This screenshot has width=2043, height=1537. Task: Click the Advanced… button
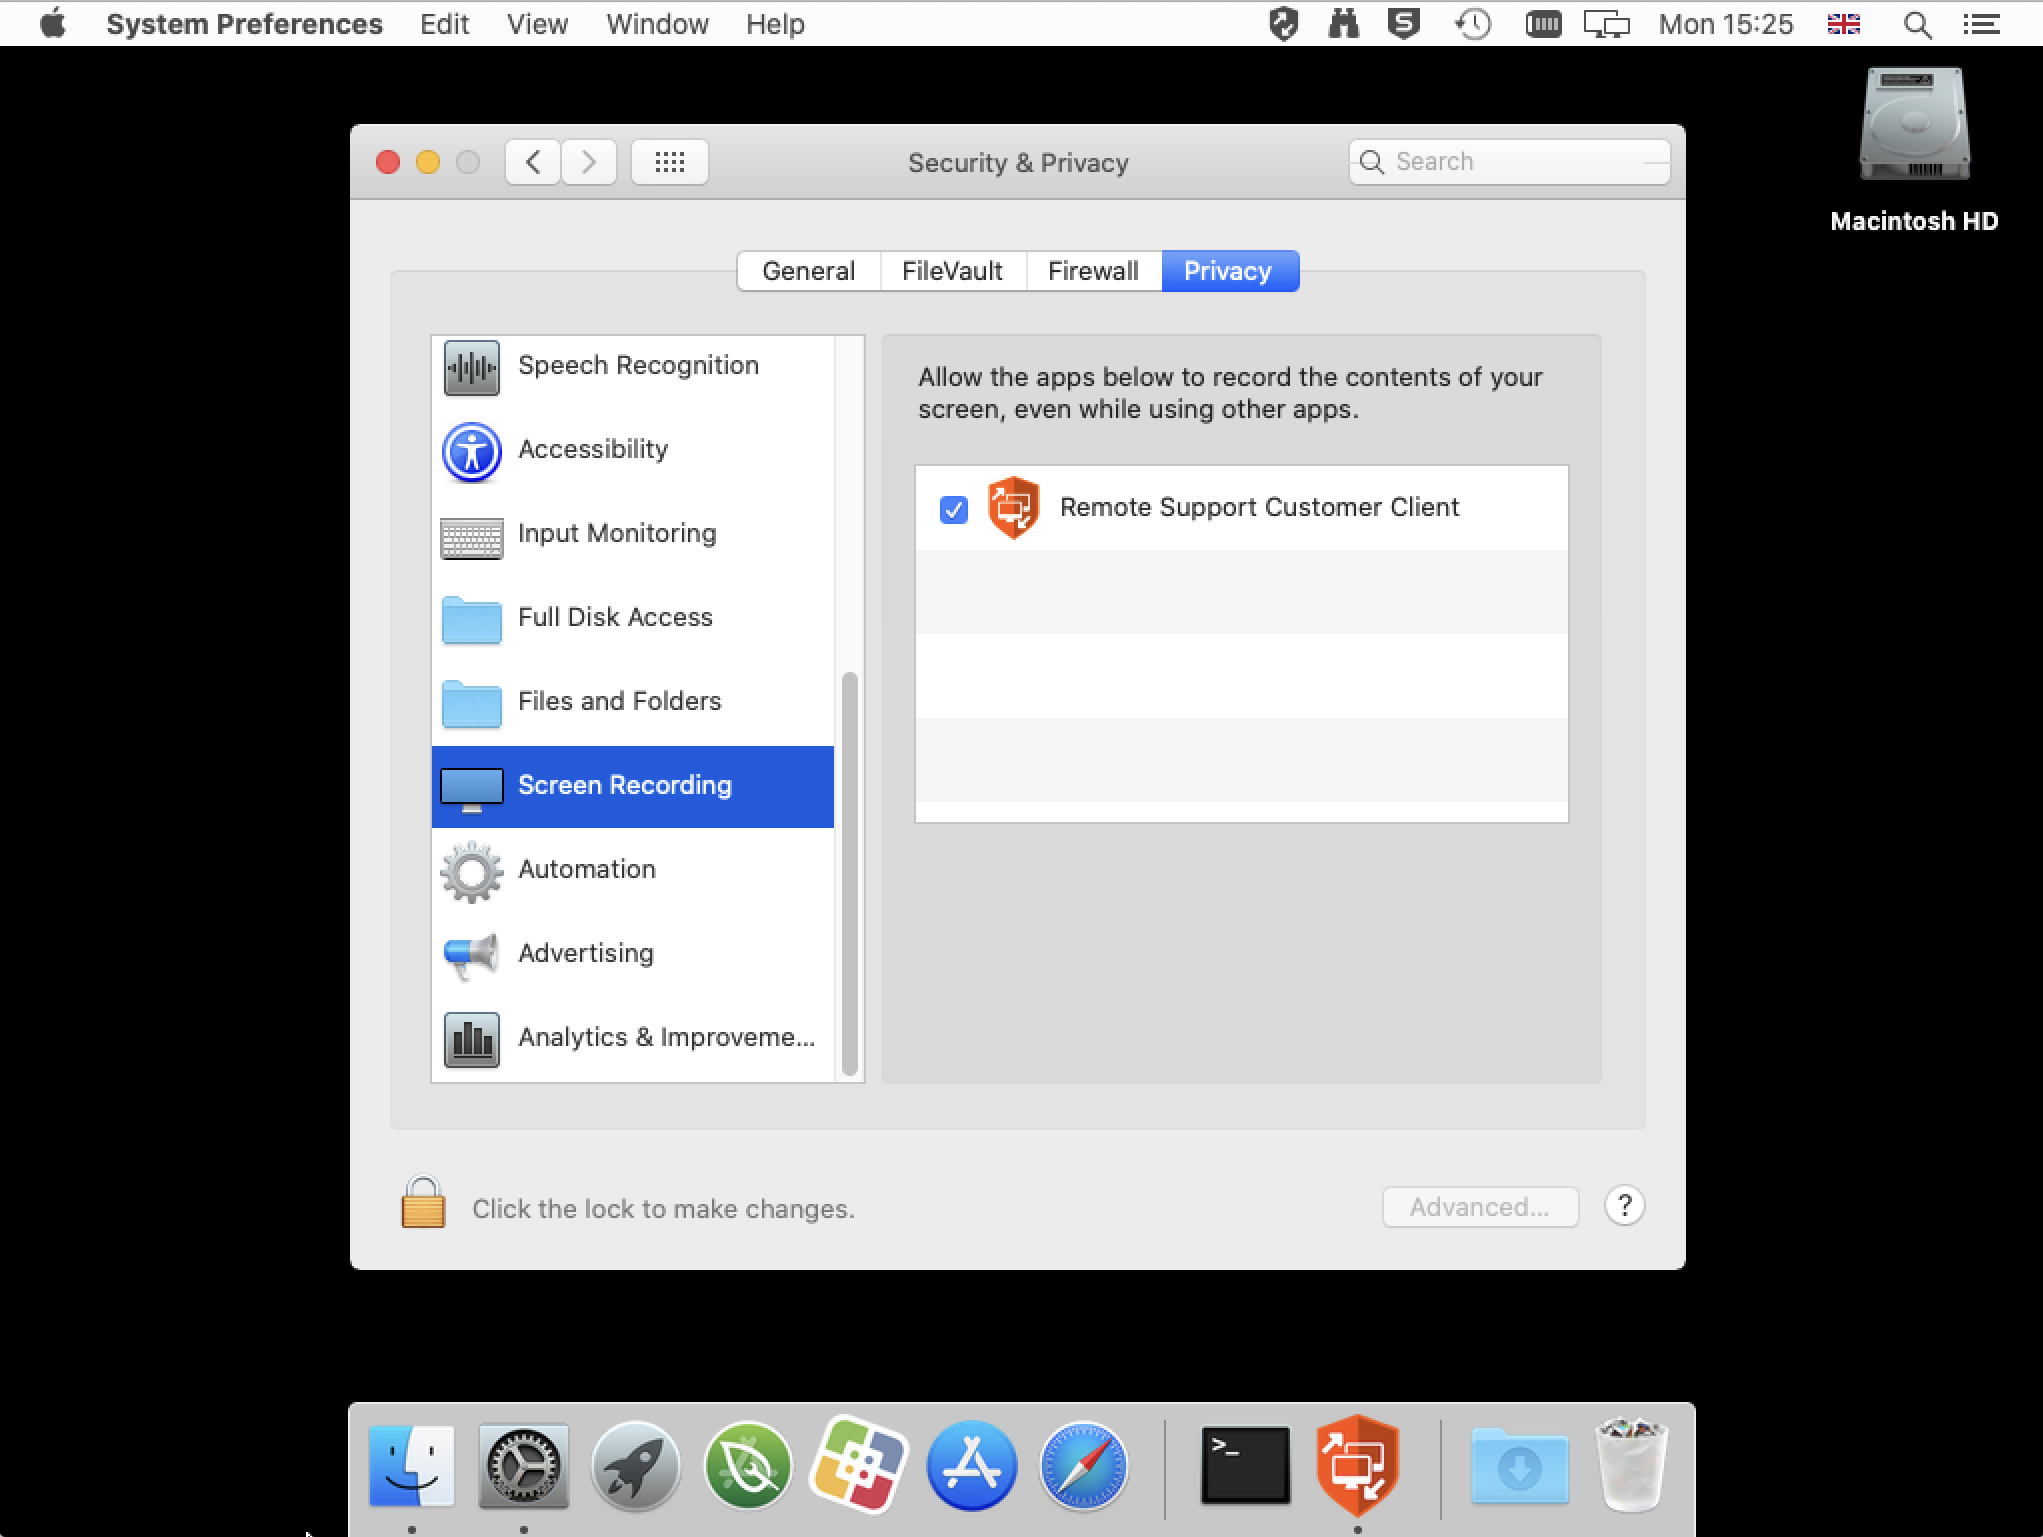click(1479, 1207)
